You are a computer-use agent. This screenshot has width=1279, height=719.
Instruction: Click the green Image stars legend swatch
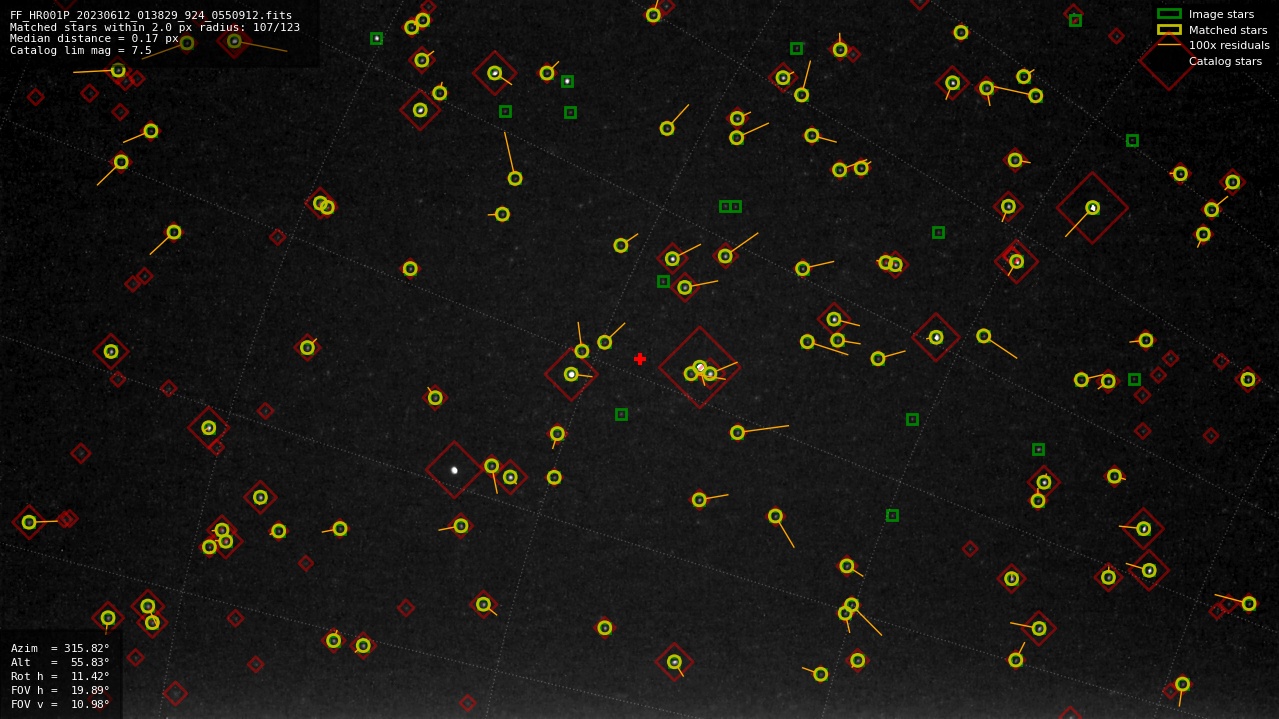click(1169, 14)
